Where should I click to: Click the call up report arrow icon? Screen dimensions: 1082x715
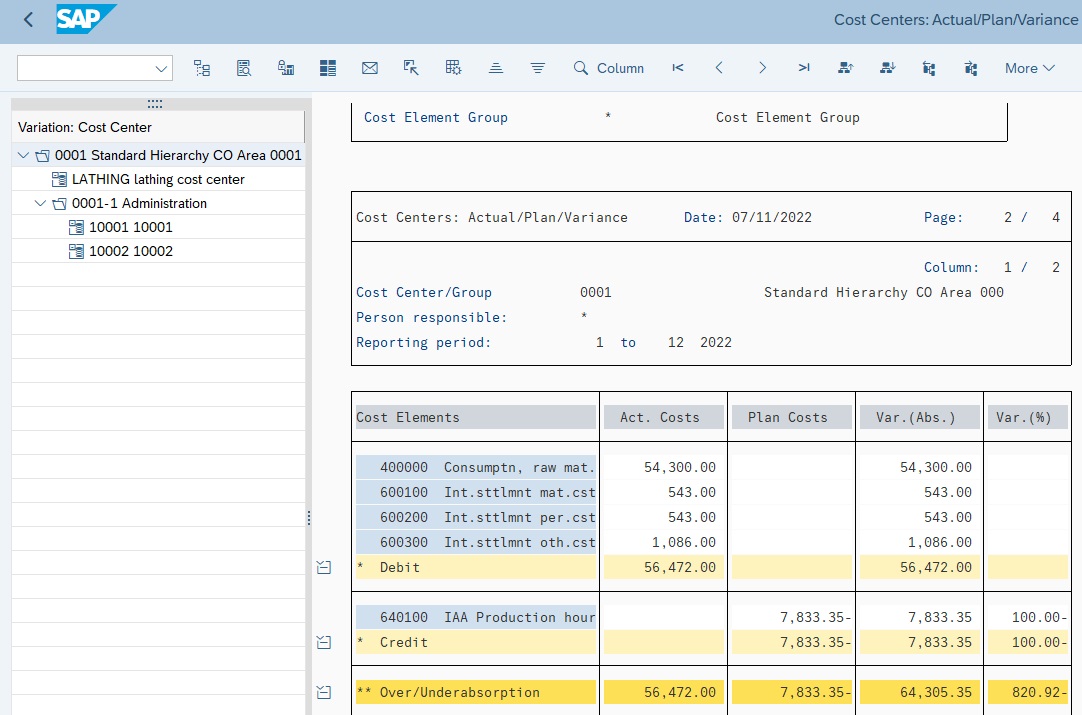(411, 68)
